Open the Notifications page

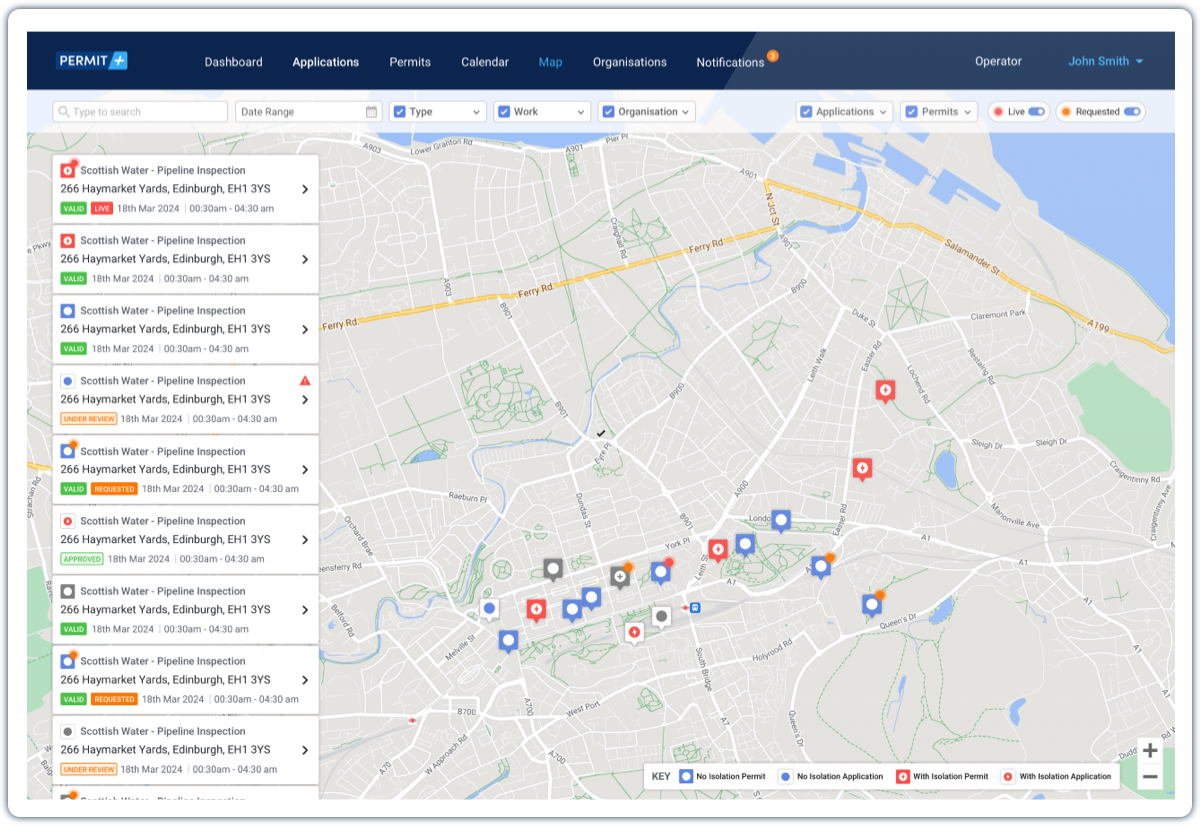click(730, 62)
